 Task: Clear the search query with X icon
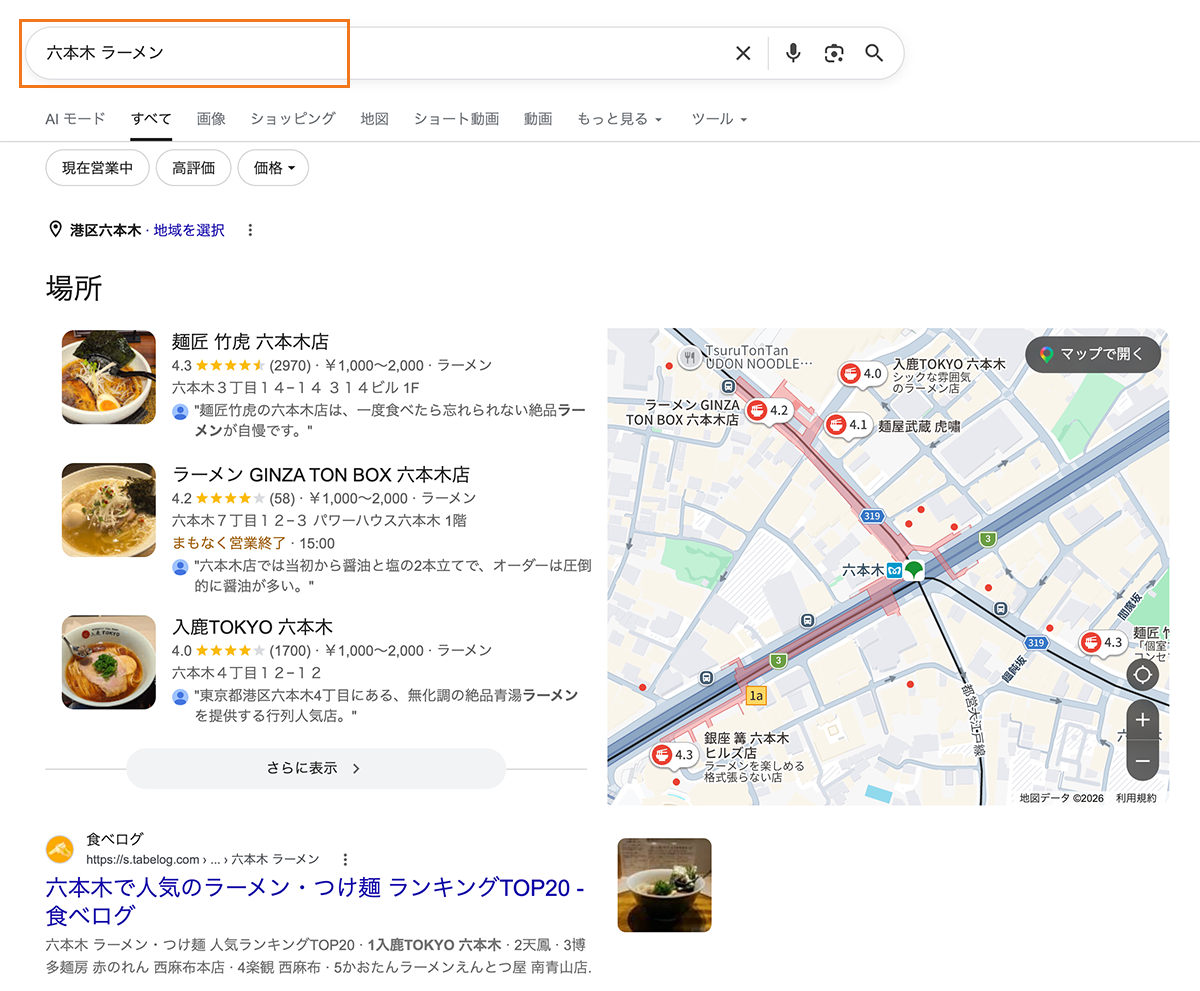pyautogui.click(x=743, y=53)
